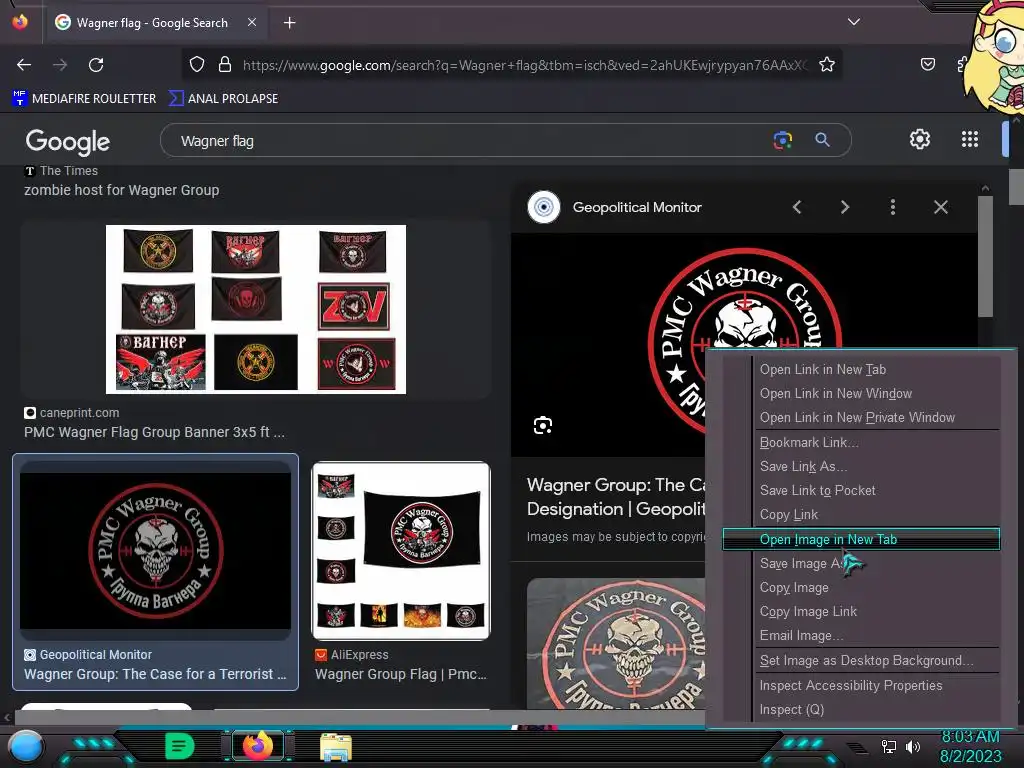
Task: Open Wagner Group: The Case for a Terrorist link
Action: click(155, 674)
